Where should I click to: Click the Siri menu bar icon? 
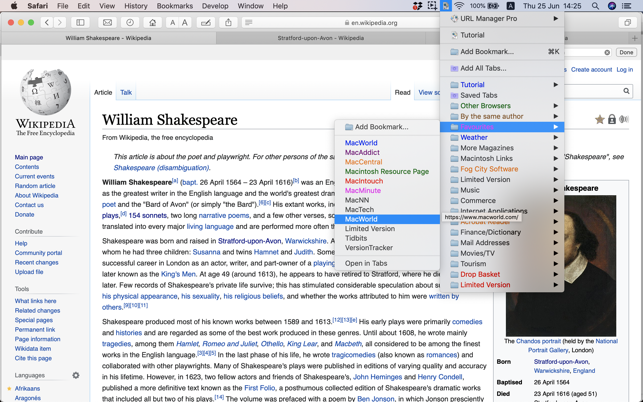coord(612,6)
